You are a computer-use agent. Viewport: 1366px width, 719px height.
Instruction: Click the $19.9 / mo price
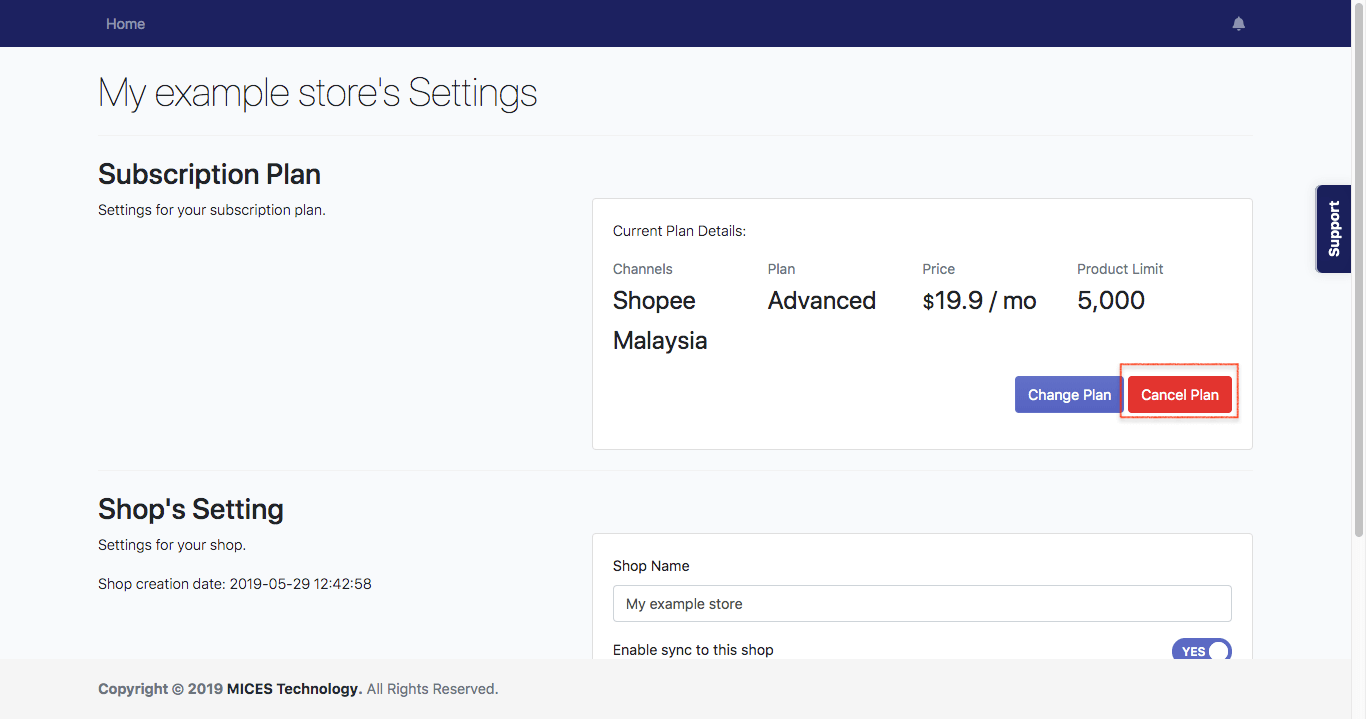(979, 301)
